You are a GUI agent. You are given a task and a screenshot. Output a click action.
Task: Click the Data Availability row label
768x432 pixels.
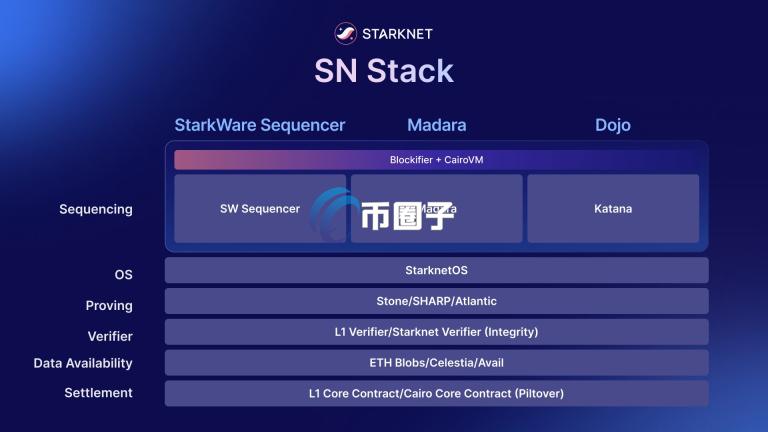(x=83, y=363)
